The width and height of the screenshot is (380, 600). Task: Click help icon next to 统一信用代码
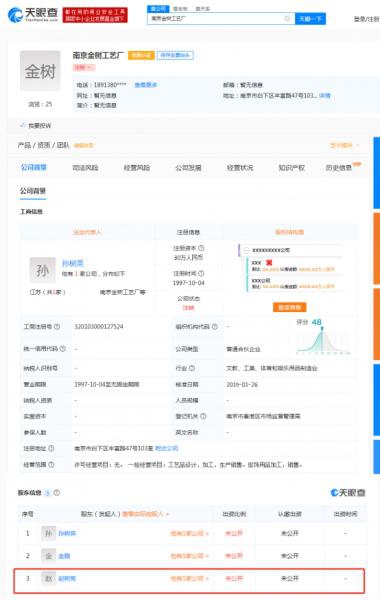(x=63, y=349)
